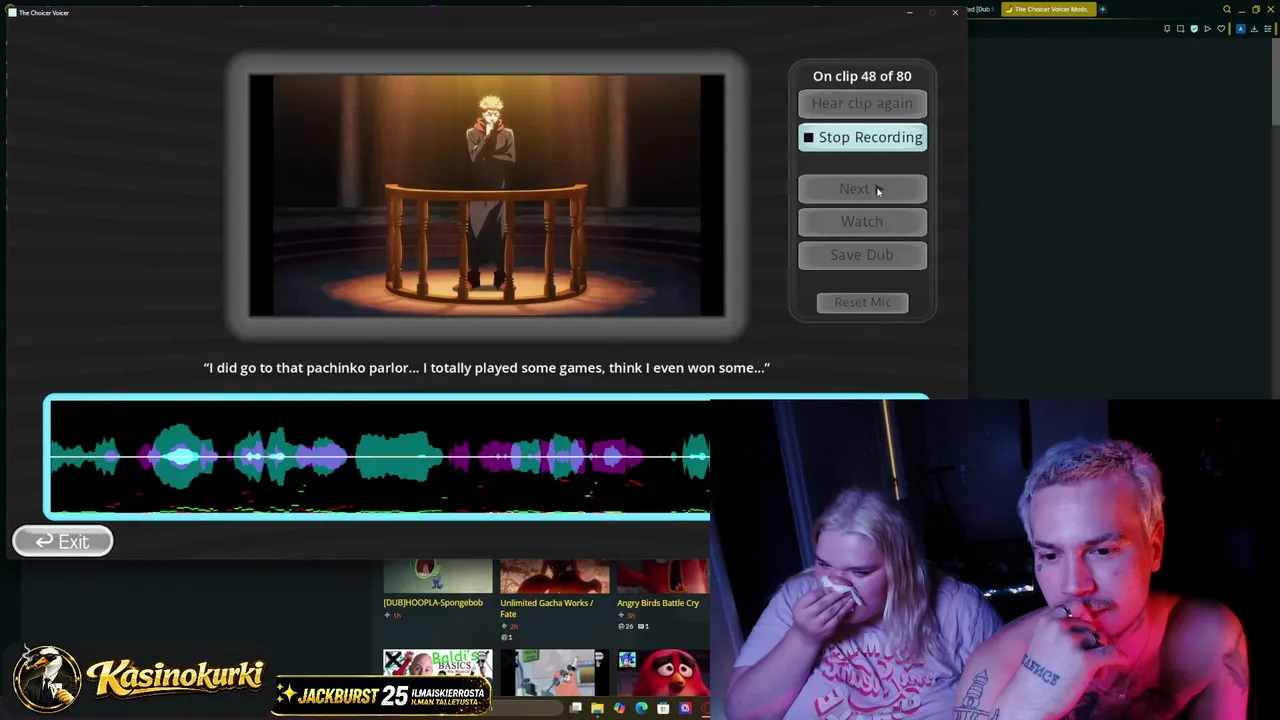This screenshot has height=720, width=1280.
Task: Click the recording waveform display
Action: 380,457
